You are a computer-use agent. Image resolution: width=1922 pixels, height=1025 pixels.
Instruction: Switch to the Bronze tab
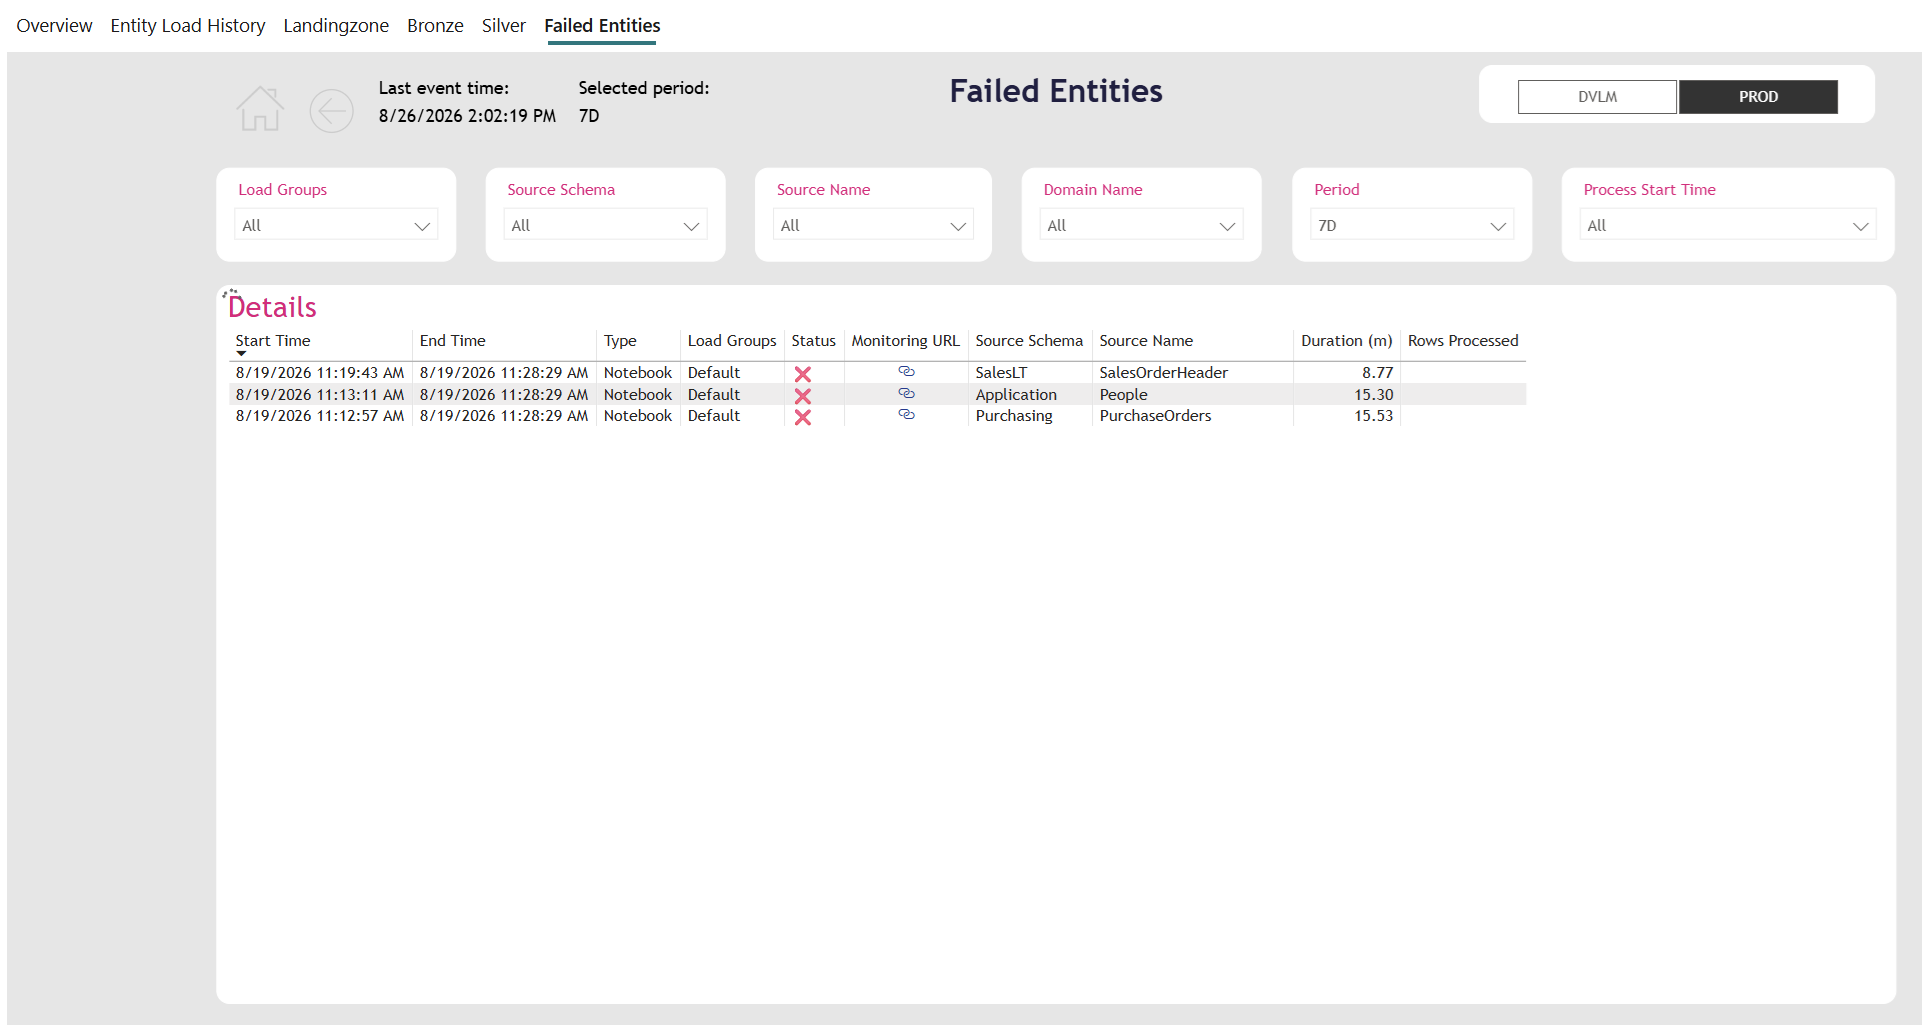tap(435, 26)
